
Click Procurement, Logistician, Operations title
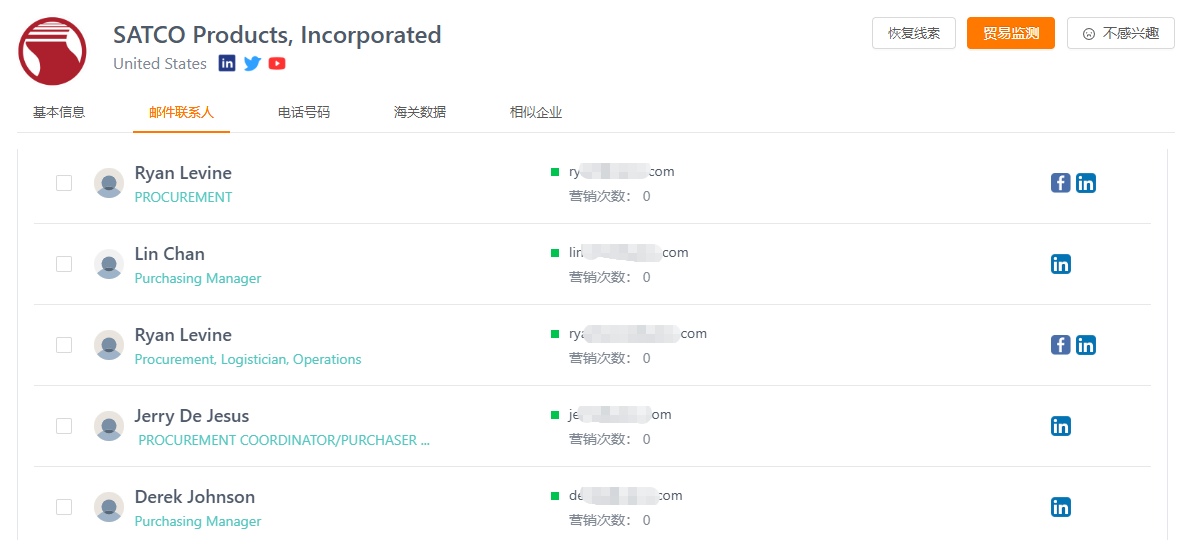pyautogui.click(x=248, y=359)
